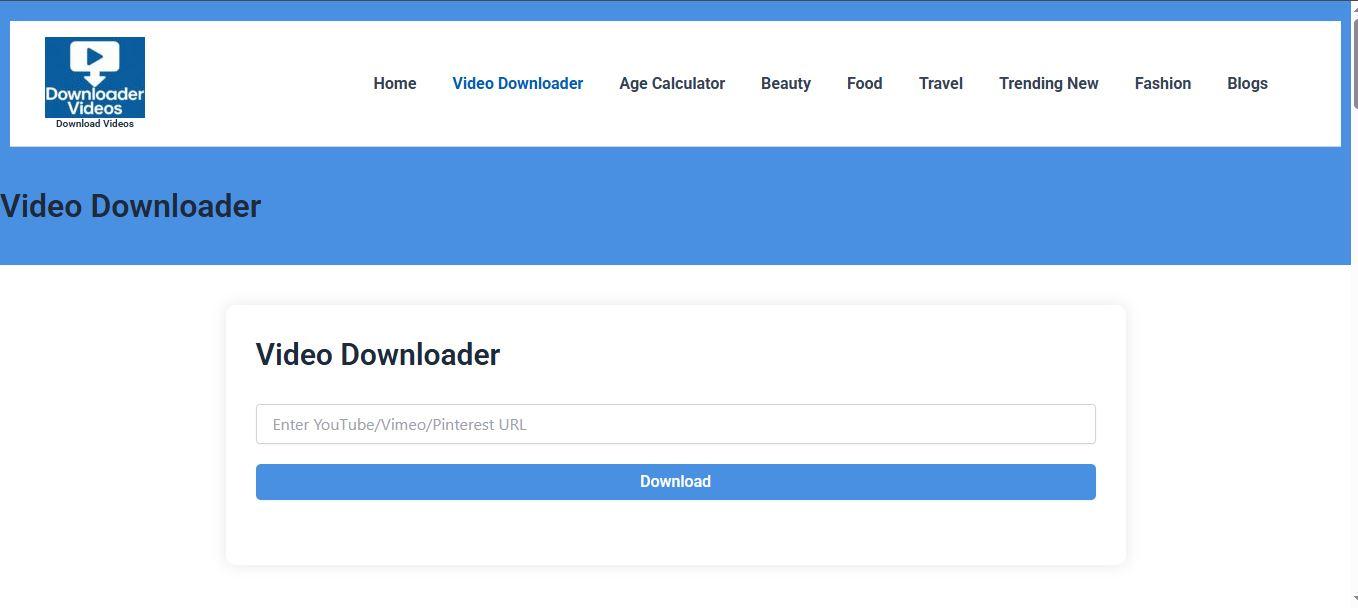This screenshot has width=1358, height=608.
Task: Click the scrollbar track below the thumb
Action: (x=1353, y=350)
